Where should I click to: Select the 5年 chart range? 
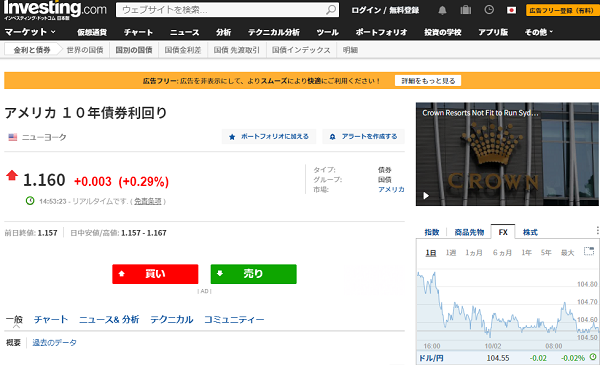point(546,253)
